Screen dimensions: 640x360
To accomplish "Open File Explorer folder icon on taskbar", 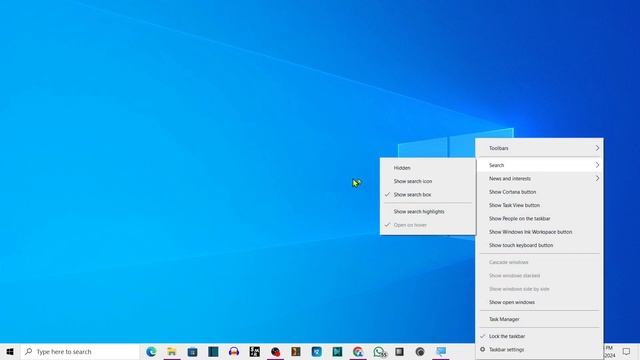I will 172,351.
